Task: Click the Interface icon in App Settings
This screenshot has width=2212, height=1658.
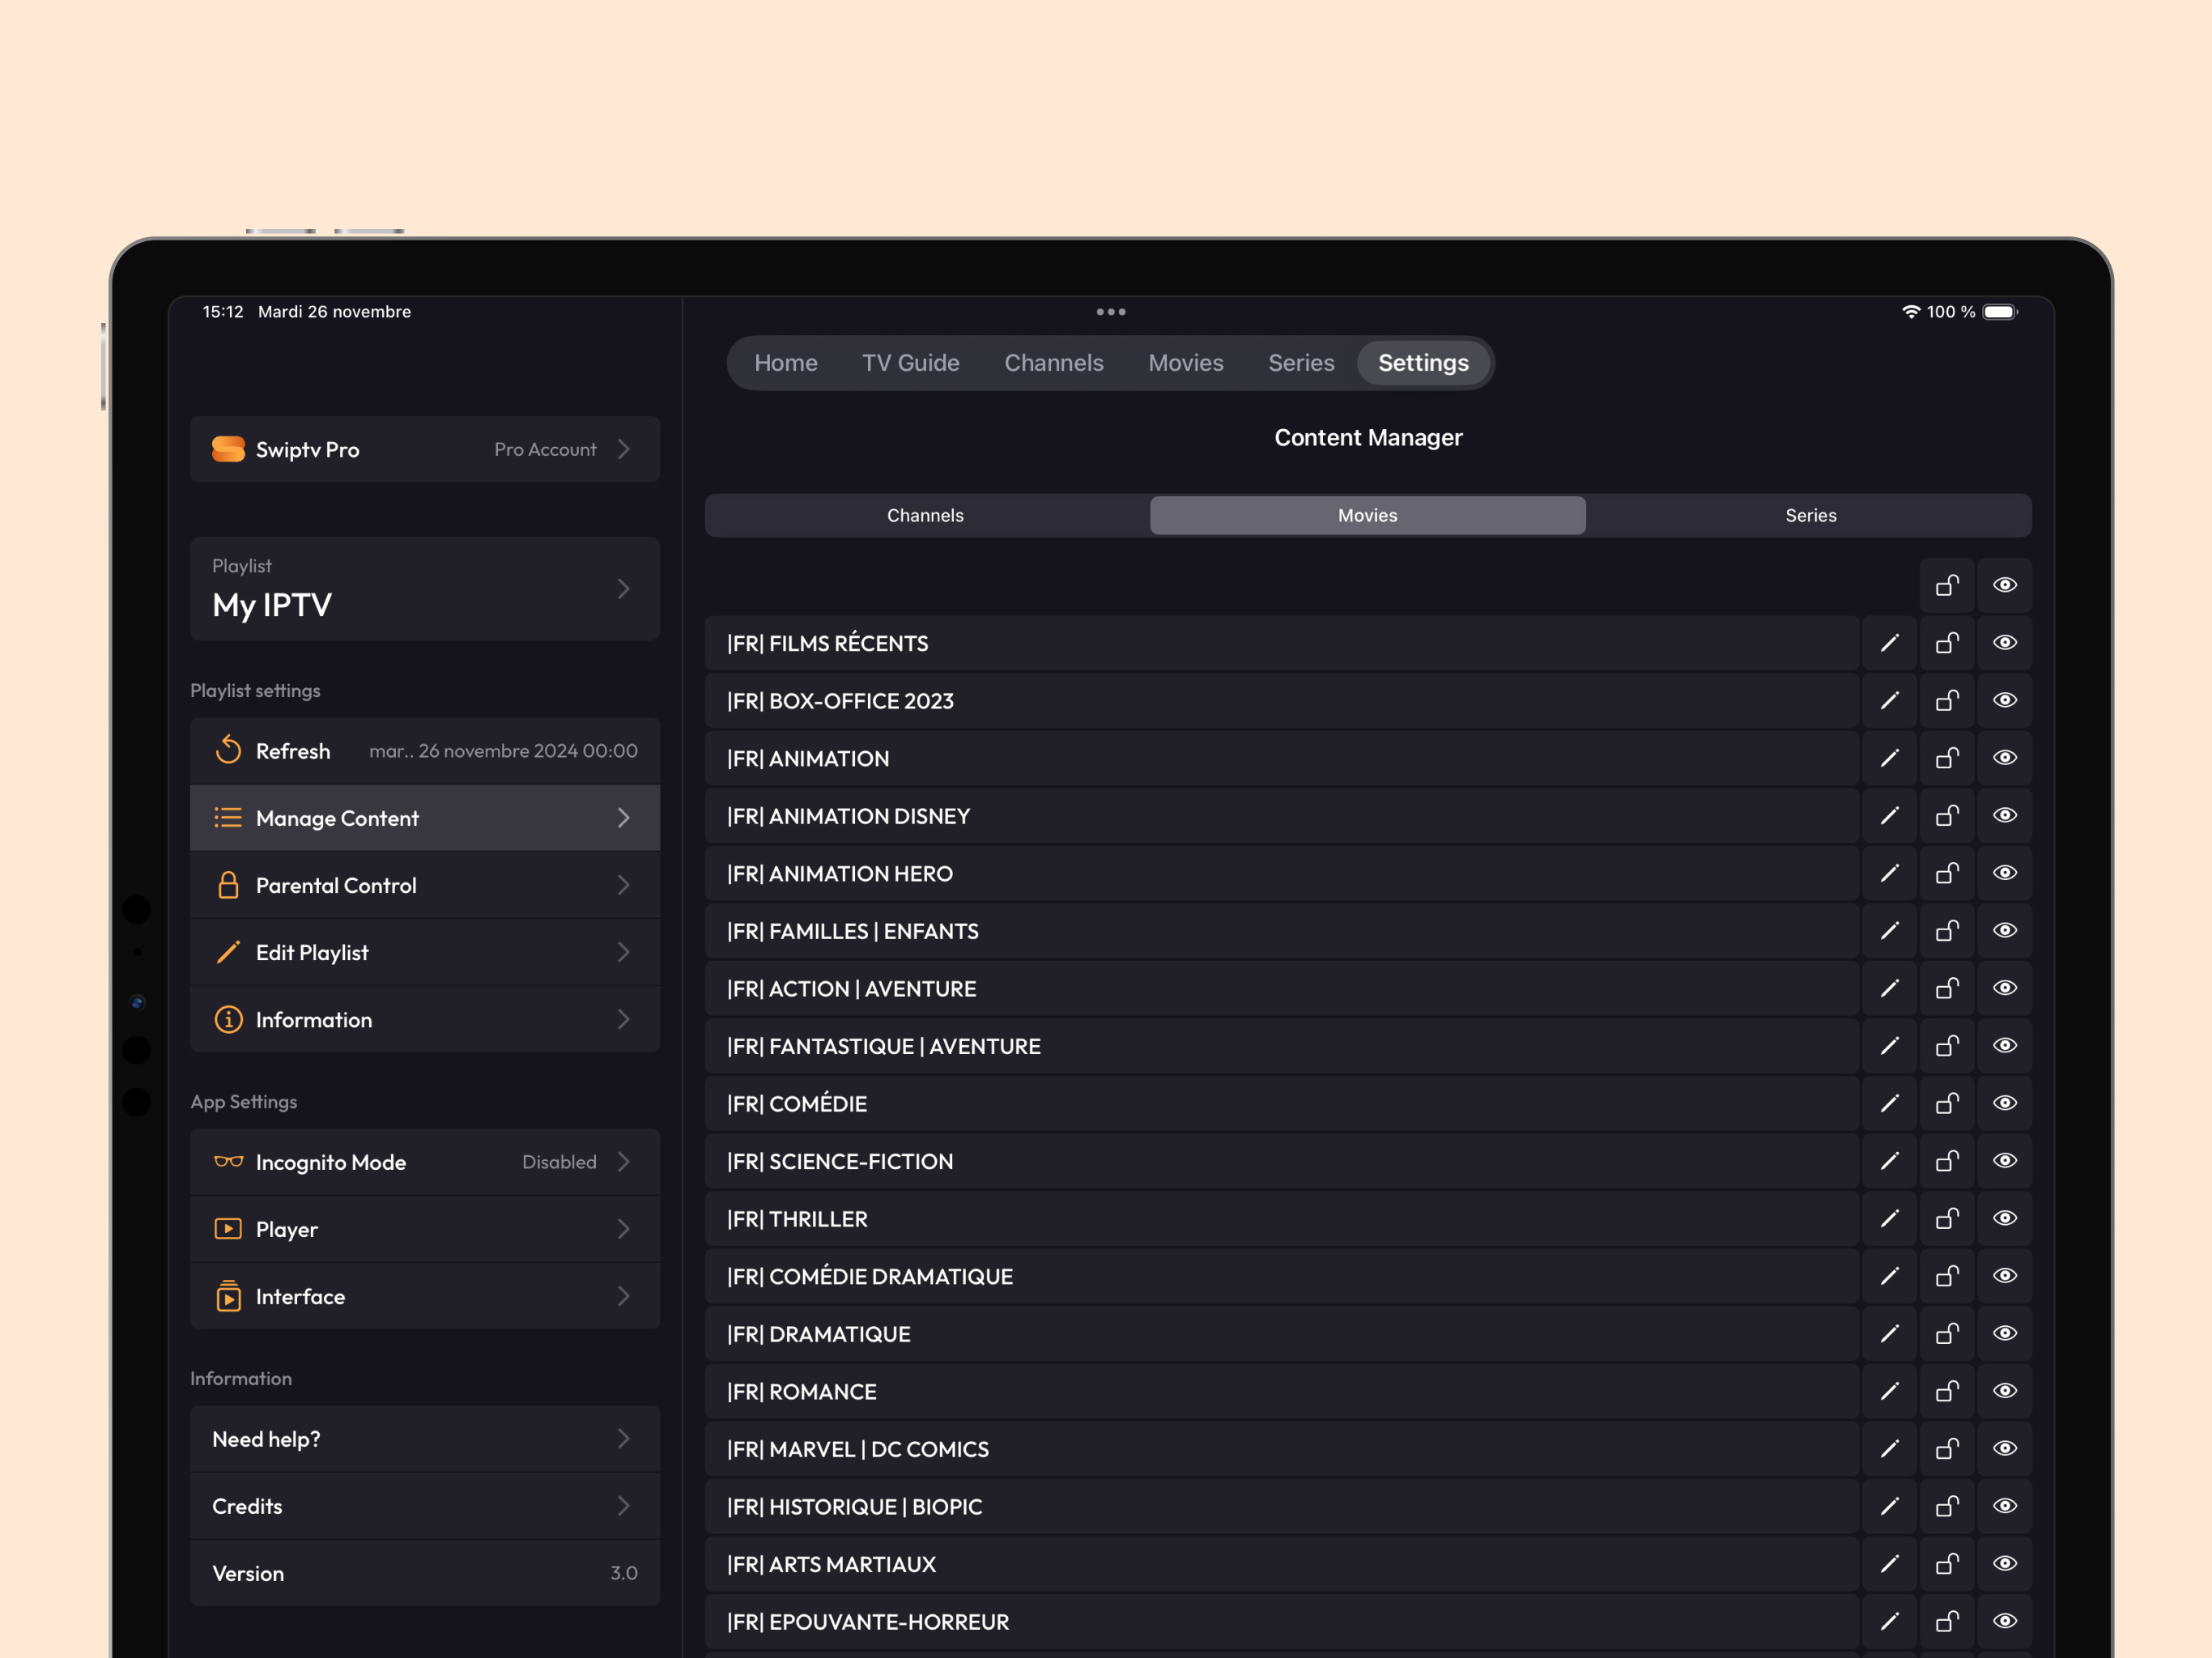Action: 228,1296
